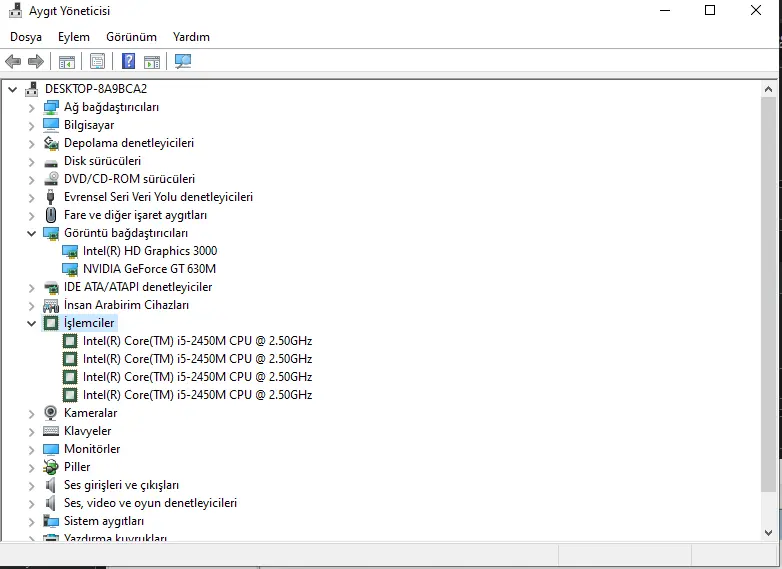
Task: Click the USB icon for Evrensel Seri Veri Yolu
Action: pyautogui.click(x=50, y=197)
